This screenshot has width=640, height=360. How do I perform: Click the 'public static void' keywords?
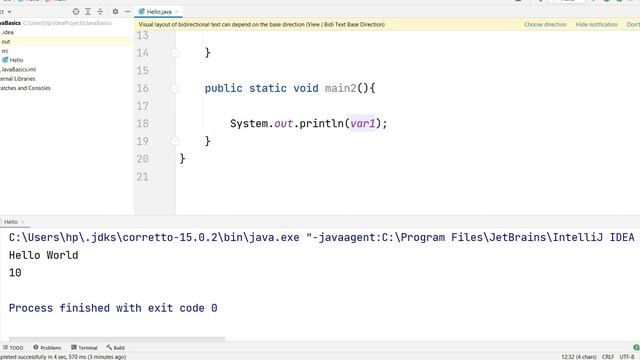(261, 88)
